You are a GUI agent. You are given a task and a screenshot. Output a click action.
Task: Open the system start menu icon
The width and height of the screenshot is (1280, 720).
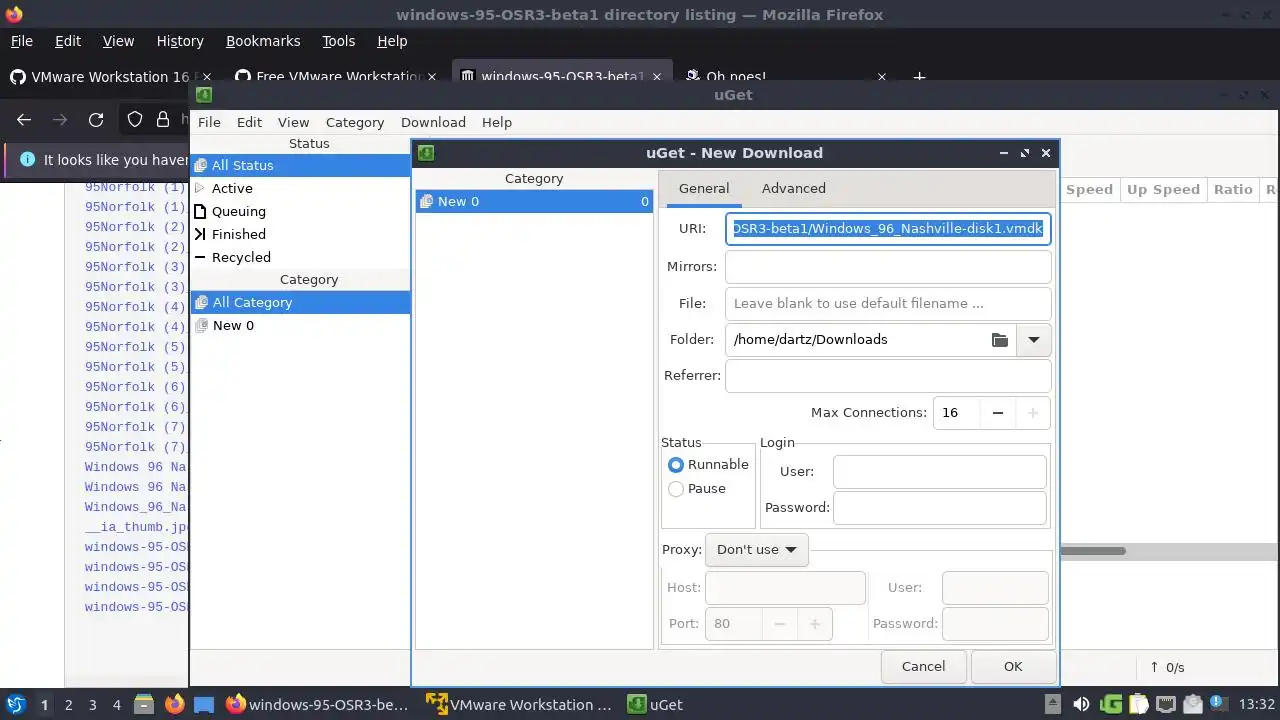(x=15, y=704)
